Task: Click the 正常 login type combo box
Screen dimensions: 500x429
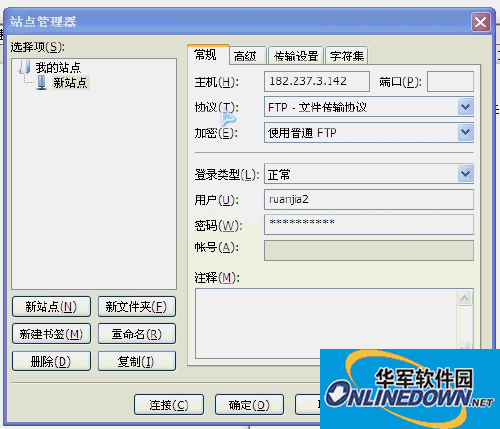Action: tap(369, 174)
